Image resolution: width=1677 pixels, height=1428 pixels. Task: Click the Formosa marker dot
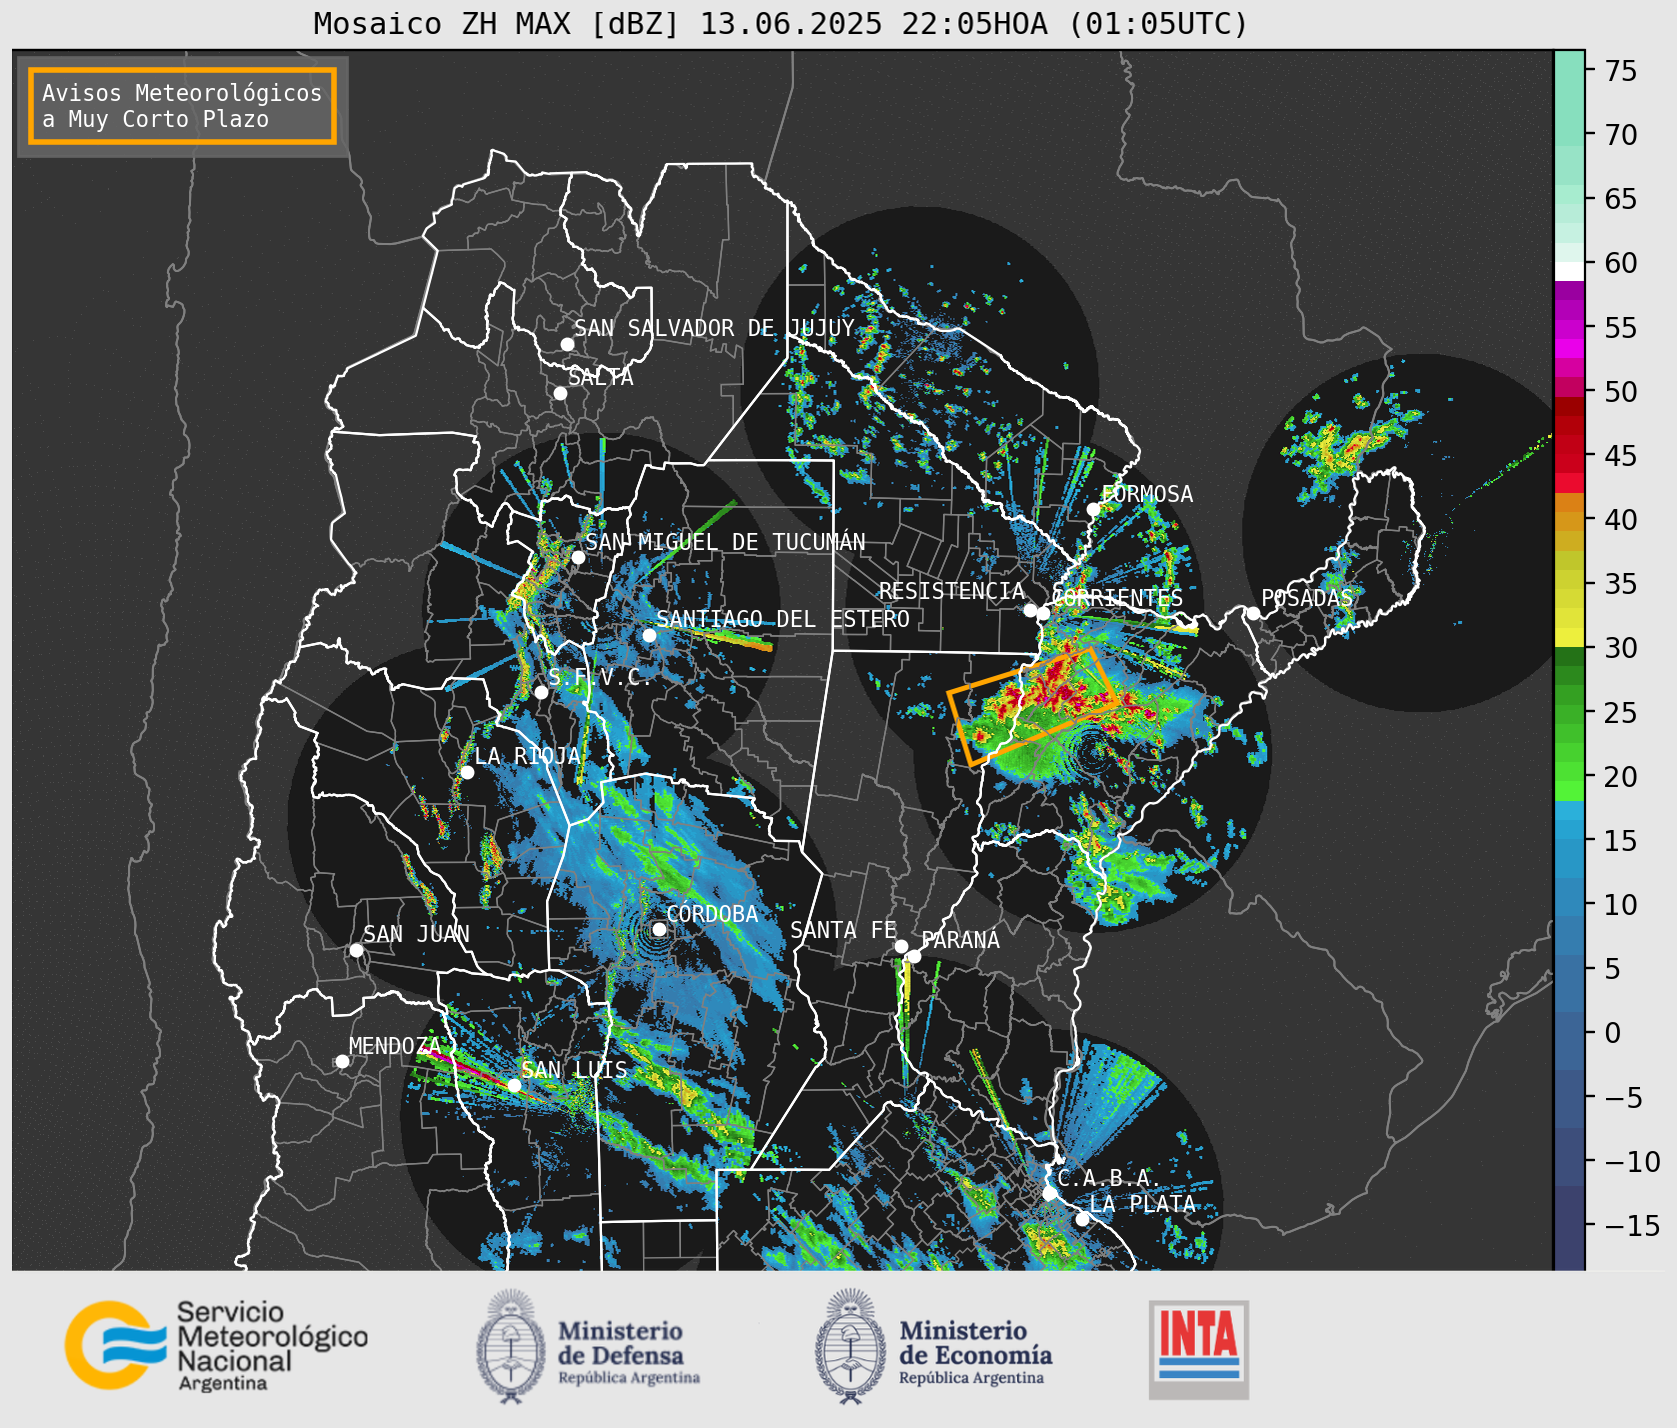coord(1094,509)
